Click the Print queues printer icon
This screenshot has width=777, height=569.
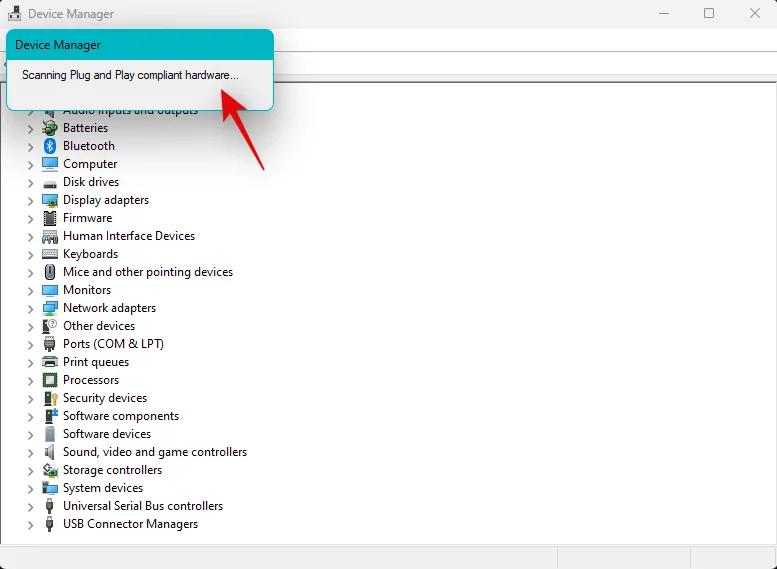coord(50,362)
